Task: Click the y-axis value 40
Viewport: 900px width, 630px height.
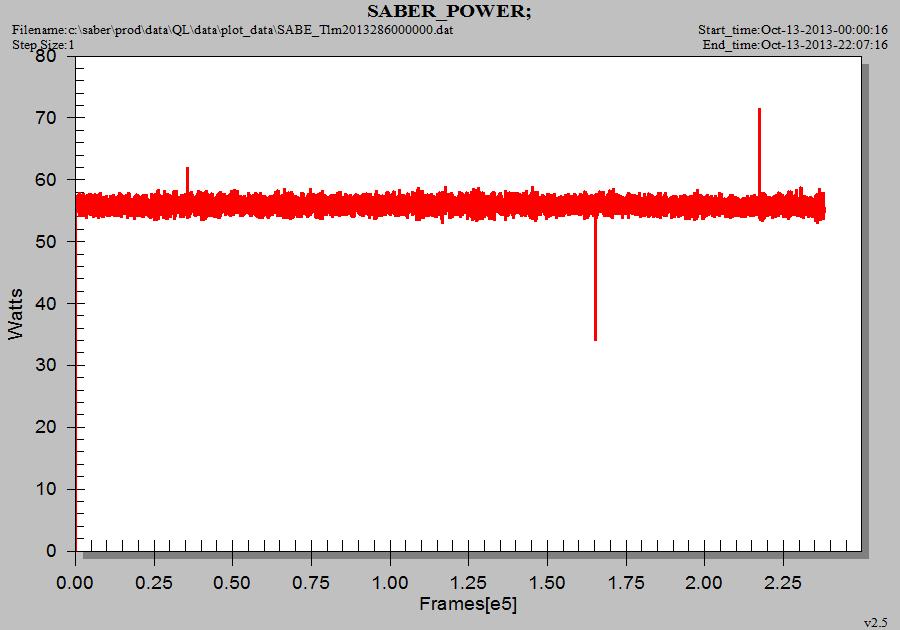Action: coord(45,304)
